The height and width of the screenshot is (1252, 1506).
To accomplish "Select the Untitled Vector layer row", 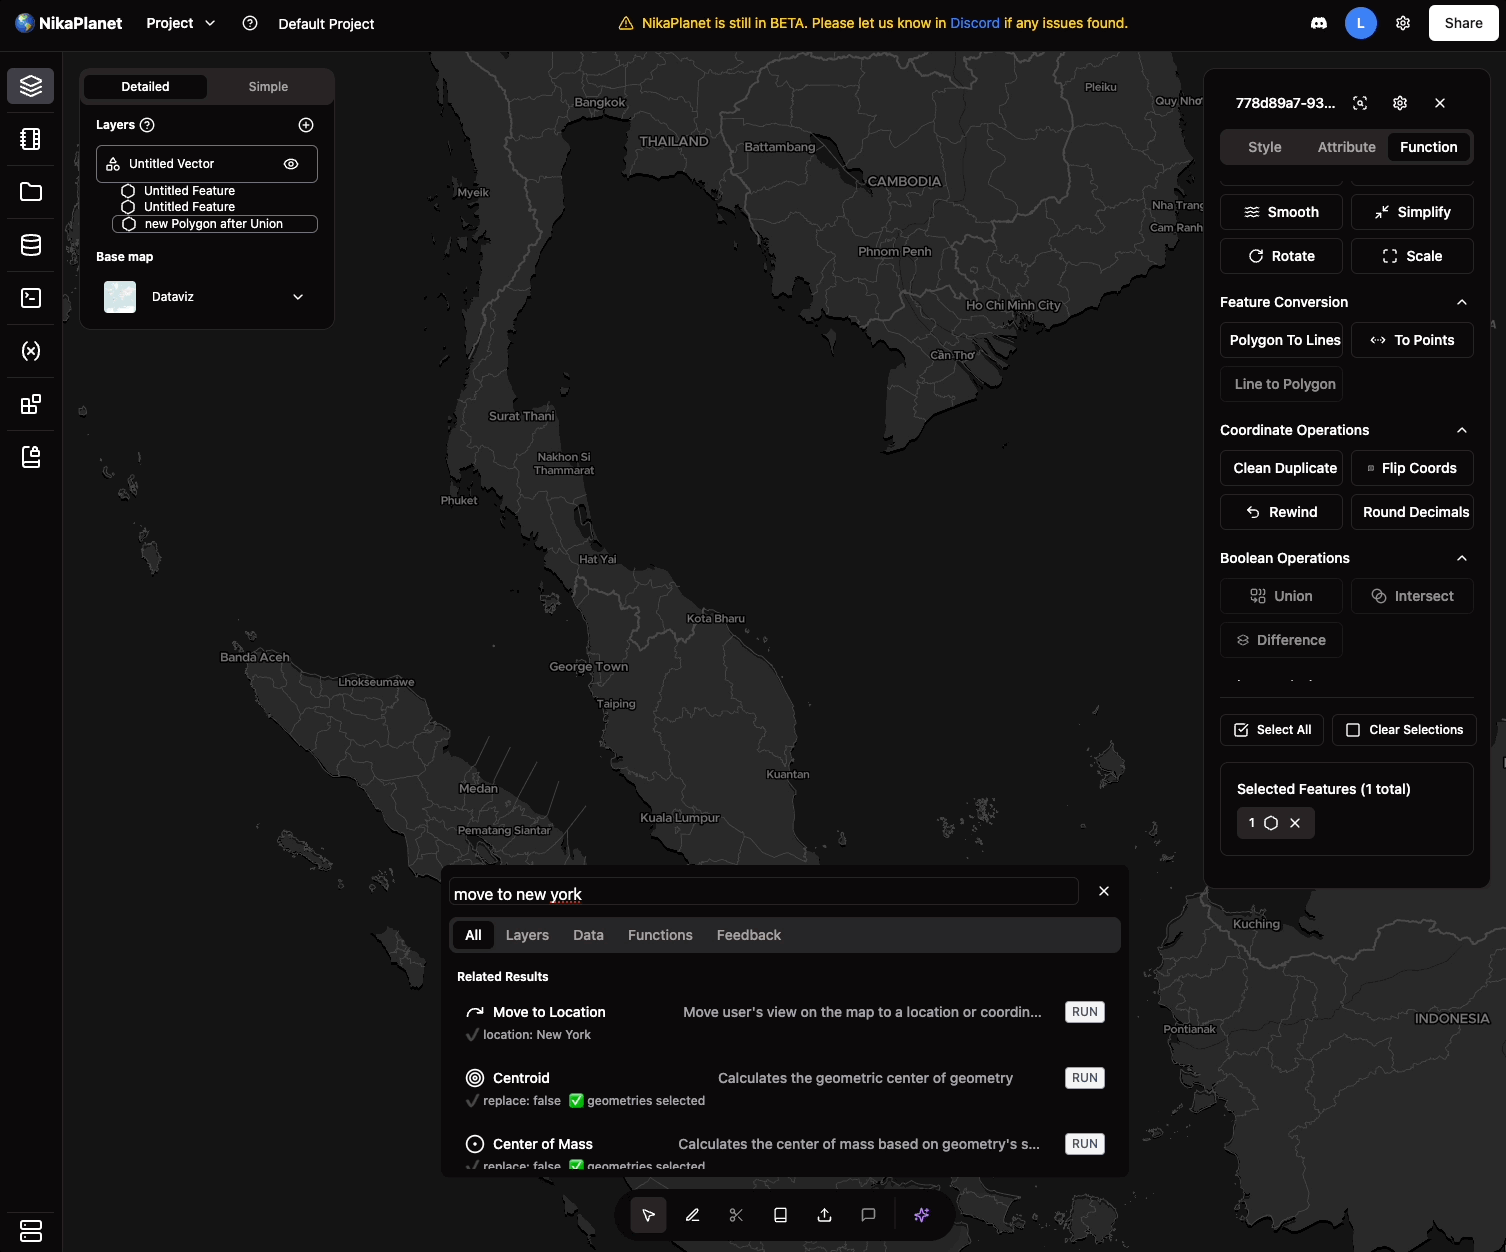I will (x=207, y=164).
